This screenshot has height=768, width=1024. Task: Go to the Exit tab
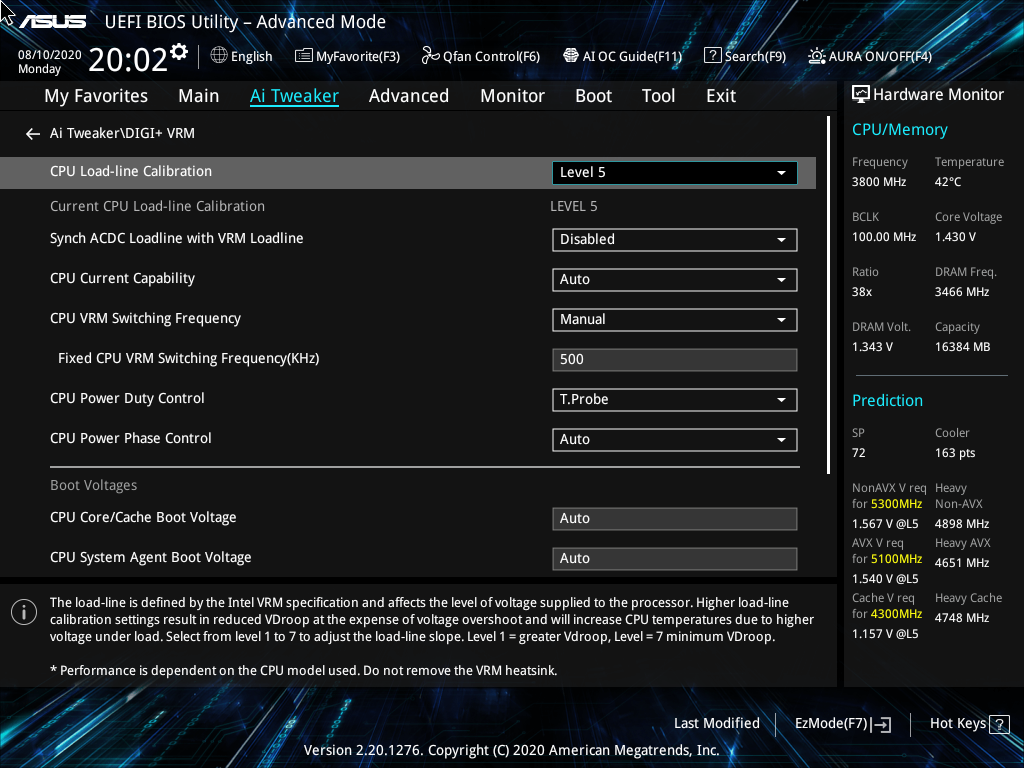coord(721,96)
